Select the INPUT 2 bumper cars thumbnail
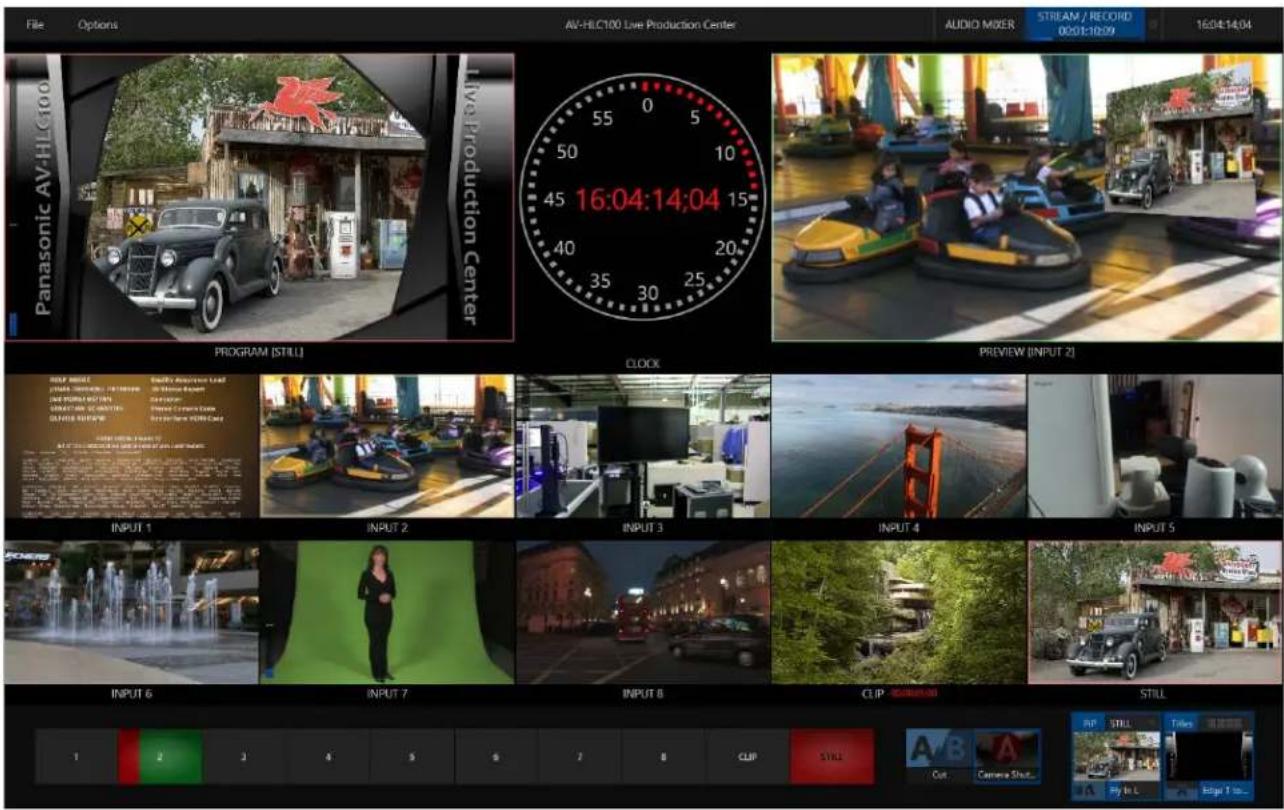Screen dimensions: 1284x810 (x=387, y=446)
